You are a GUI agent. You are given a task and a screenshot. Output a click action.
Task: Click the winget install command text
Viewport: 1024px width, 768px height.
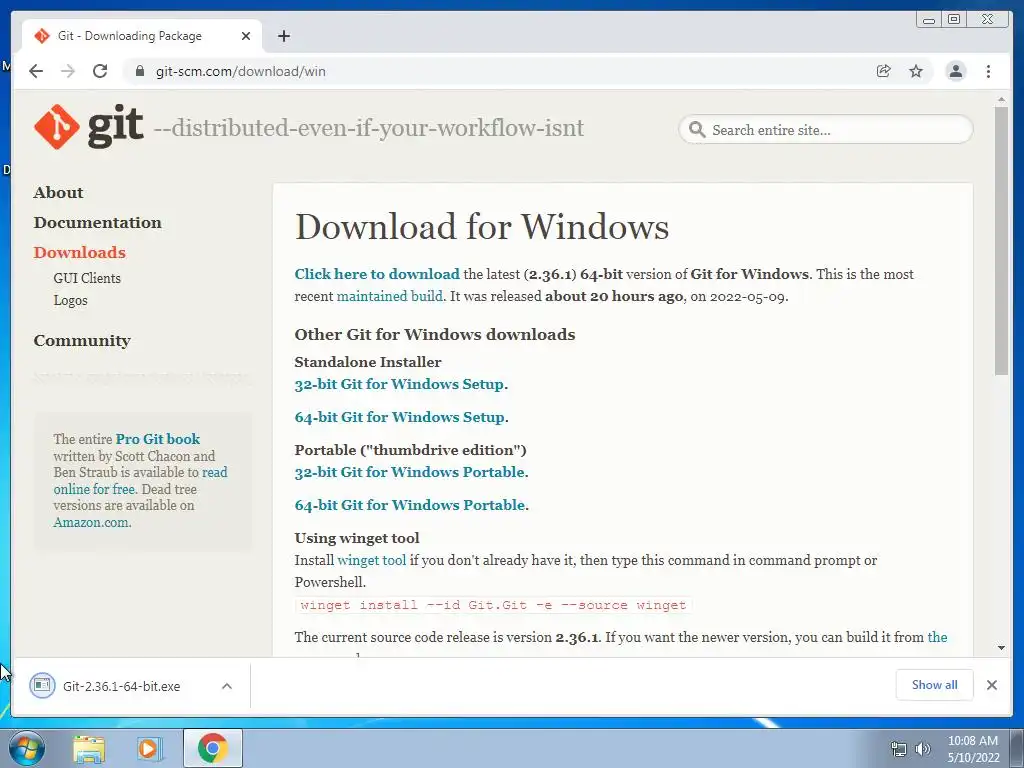[493, 605]
